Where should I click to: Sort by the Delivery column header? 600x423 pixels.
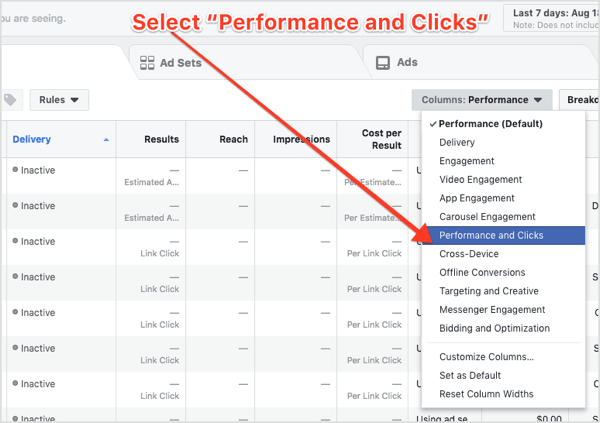click(x=32, y=139)
